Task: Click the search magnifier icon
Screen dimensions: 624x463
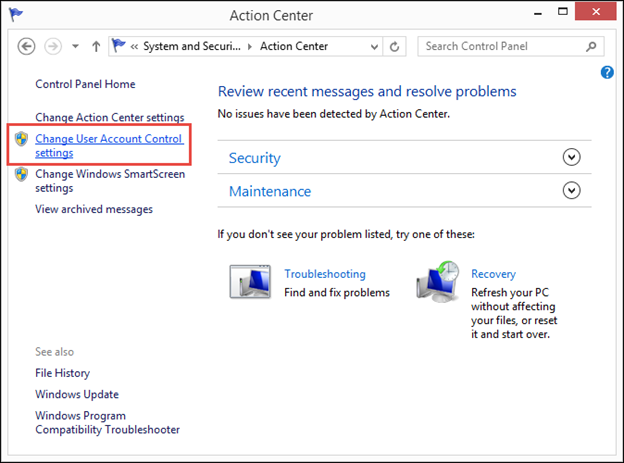Action: pos(591,47)
